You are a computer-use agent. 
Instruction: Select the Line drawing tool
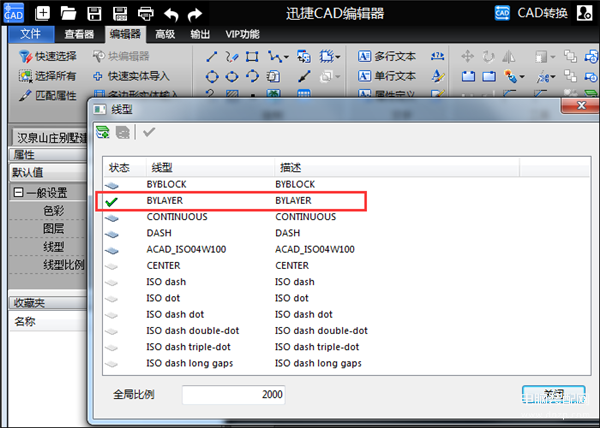point(212,57)
